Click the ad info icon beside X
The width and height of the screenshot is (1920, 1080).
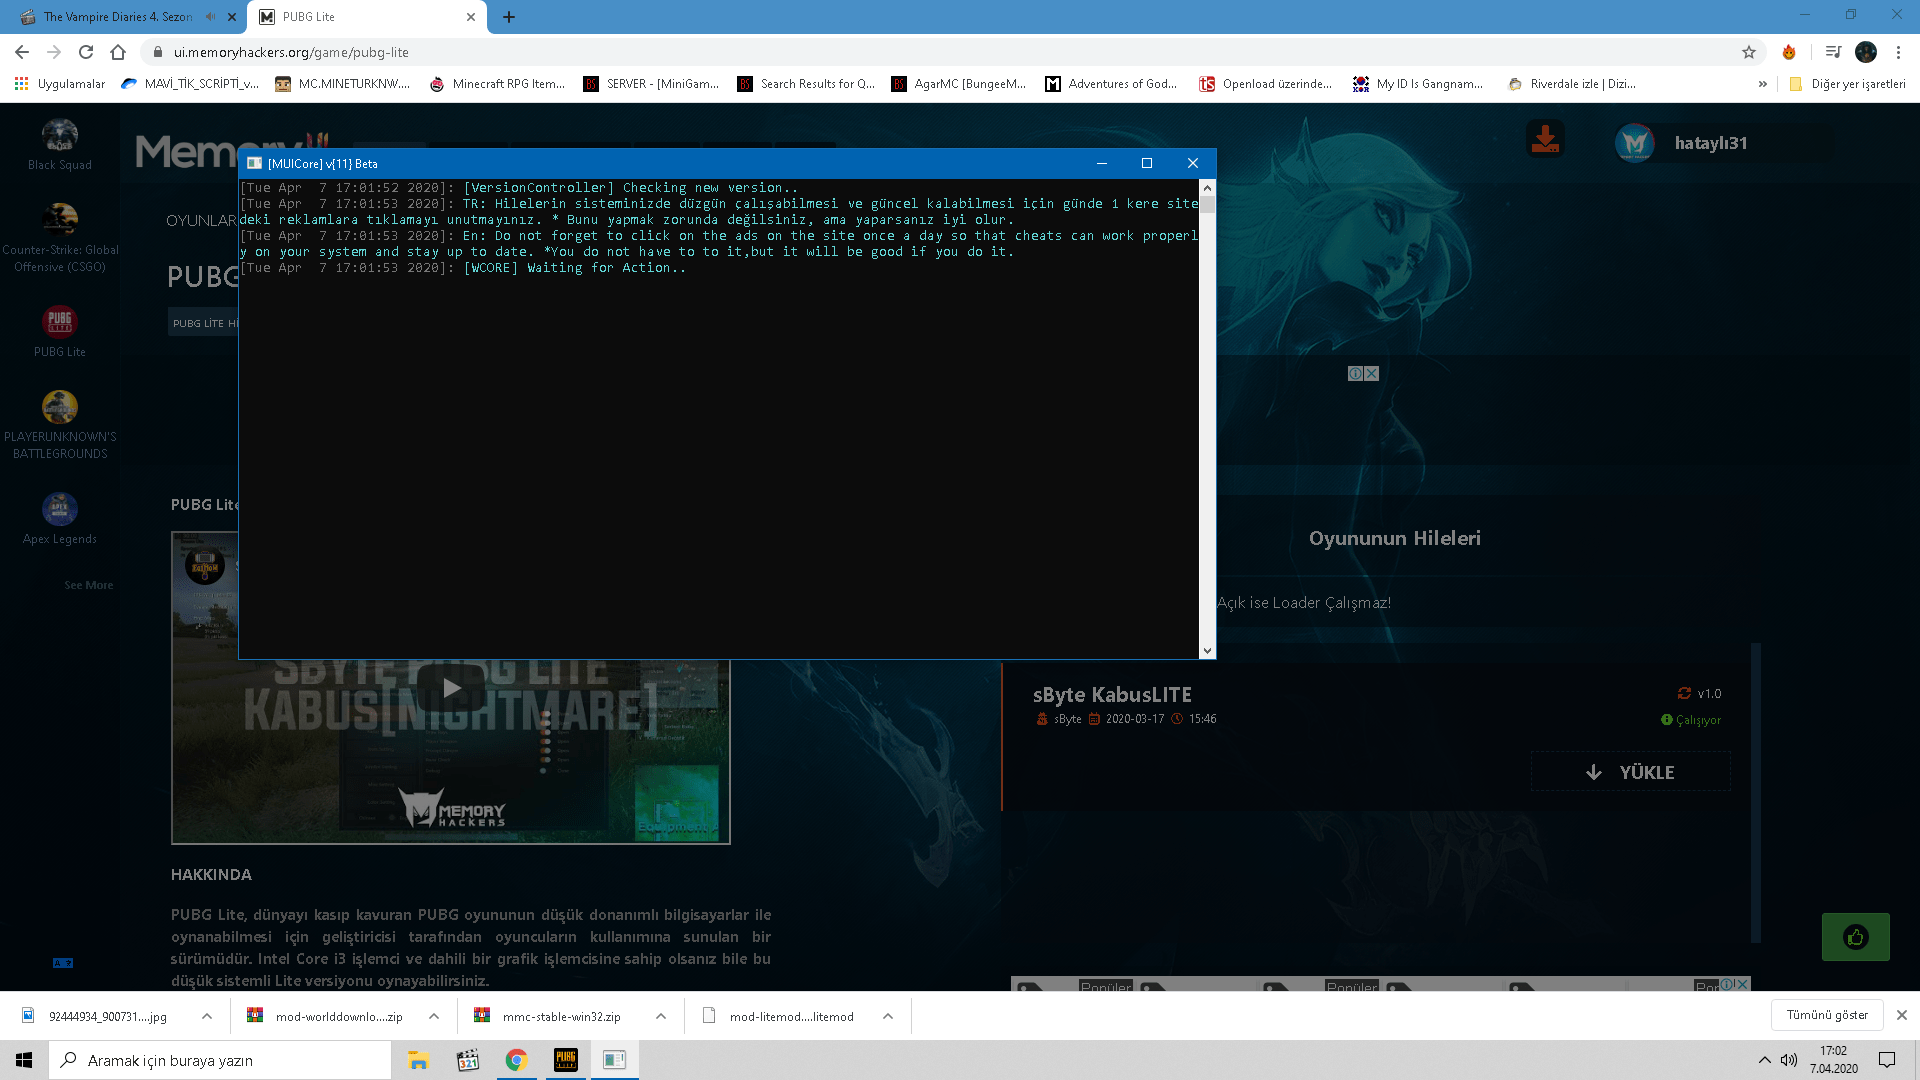click(1355, 373)
